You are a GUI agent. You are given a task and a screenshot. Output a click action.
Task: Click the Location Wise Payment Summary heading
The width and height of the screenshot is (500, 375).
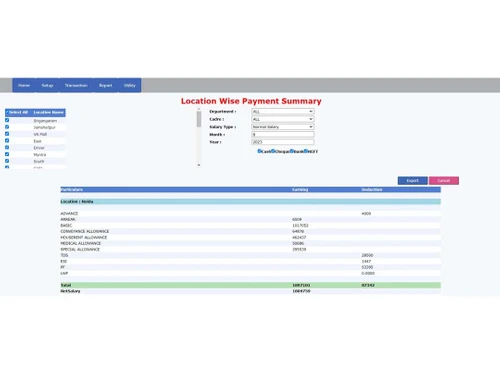pyautogui.click(x=251, y=101)
